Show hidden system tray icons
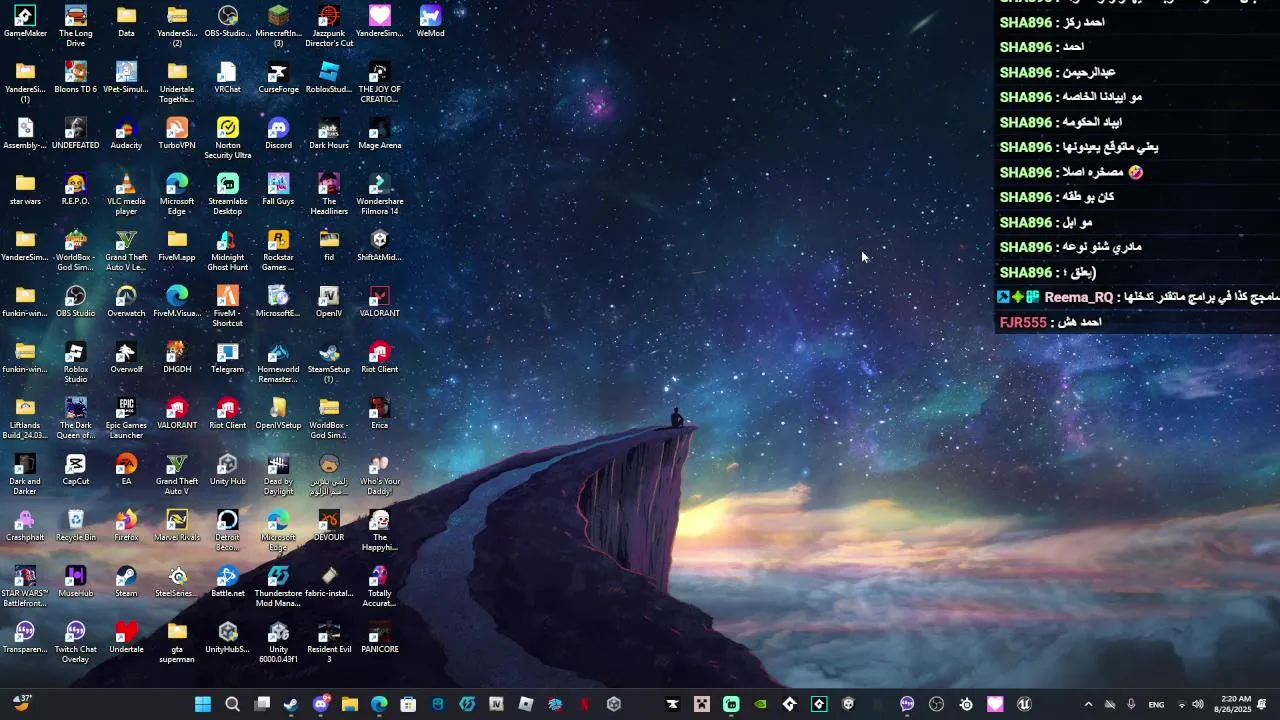 pos(1088,704)
